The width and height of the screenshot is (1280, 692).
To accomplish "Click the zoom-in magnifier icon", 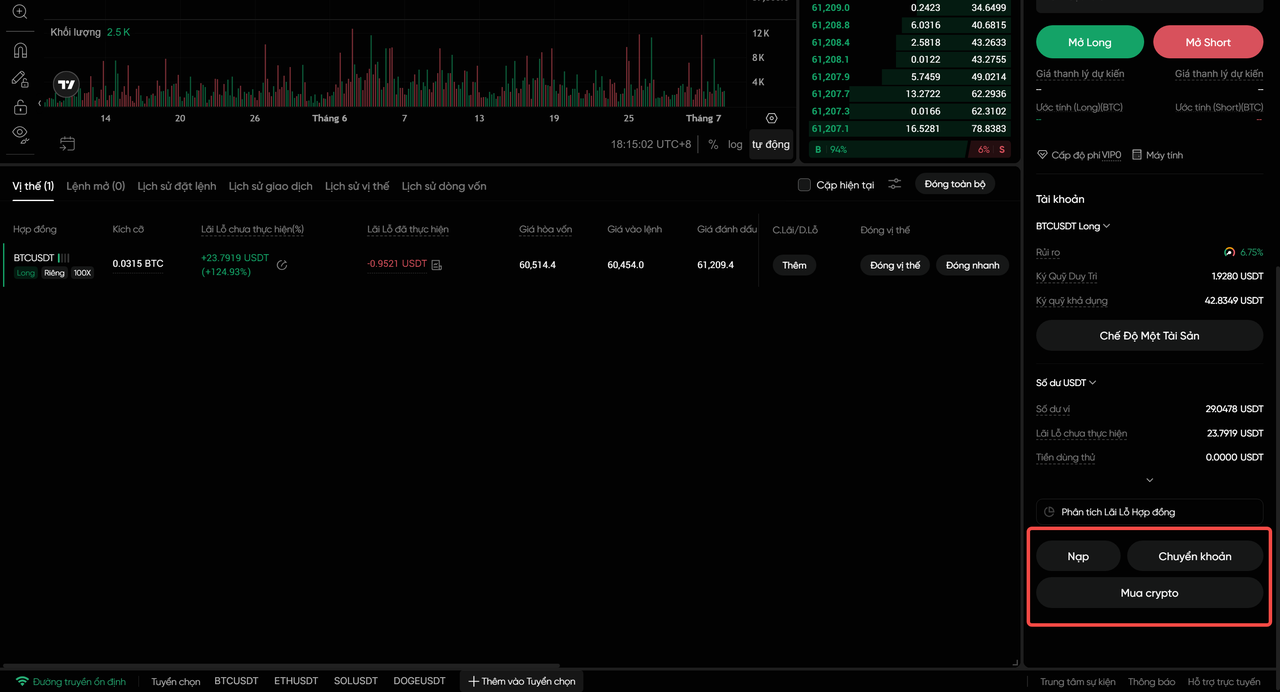I will pyautogui.click(x=20, y=12).
